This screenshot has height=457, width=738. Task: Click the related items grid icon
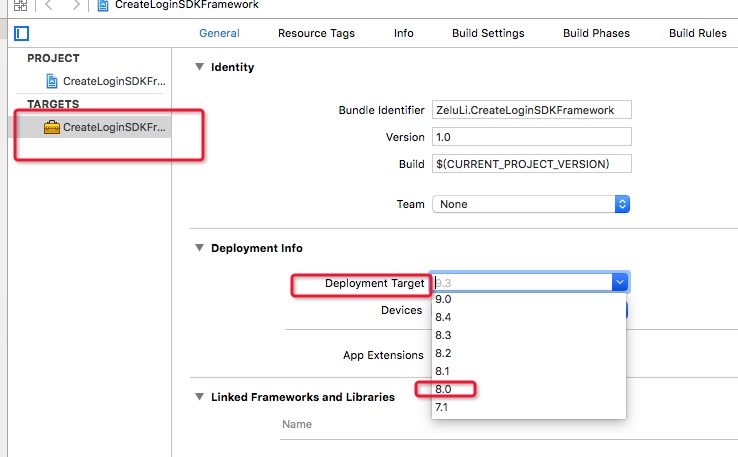(x=20, y=5)
